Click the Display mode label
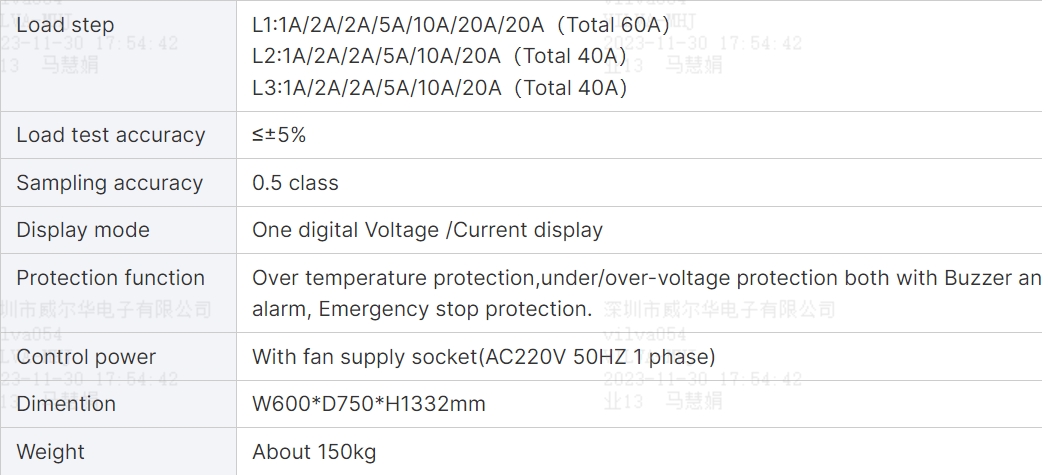 [83, 230]
